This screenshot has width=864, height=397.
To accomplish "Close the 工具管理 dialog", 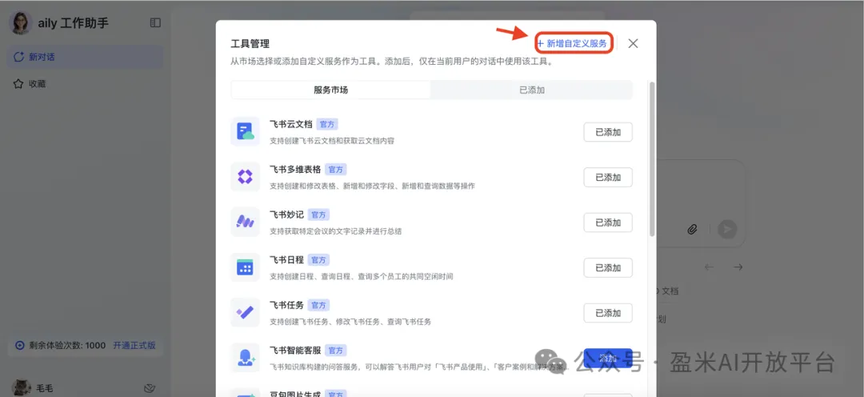I will pos(633,44).
